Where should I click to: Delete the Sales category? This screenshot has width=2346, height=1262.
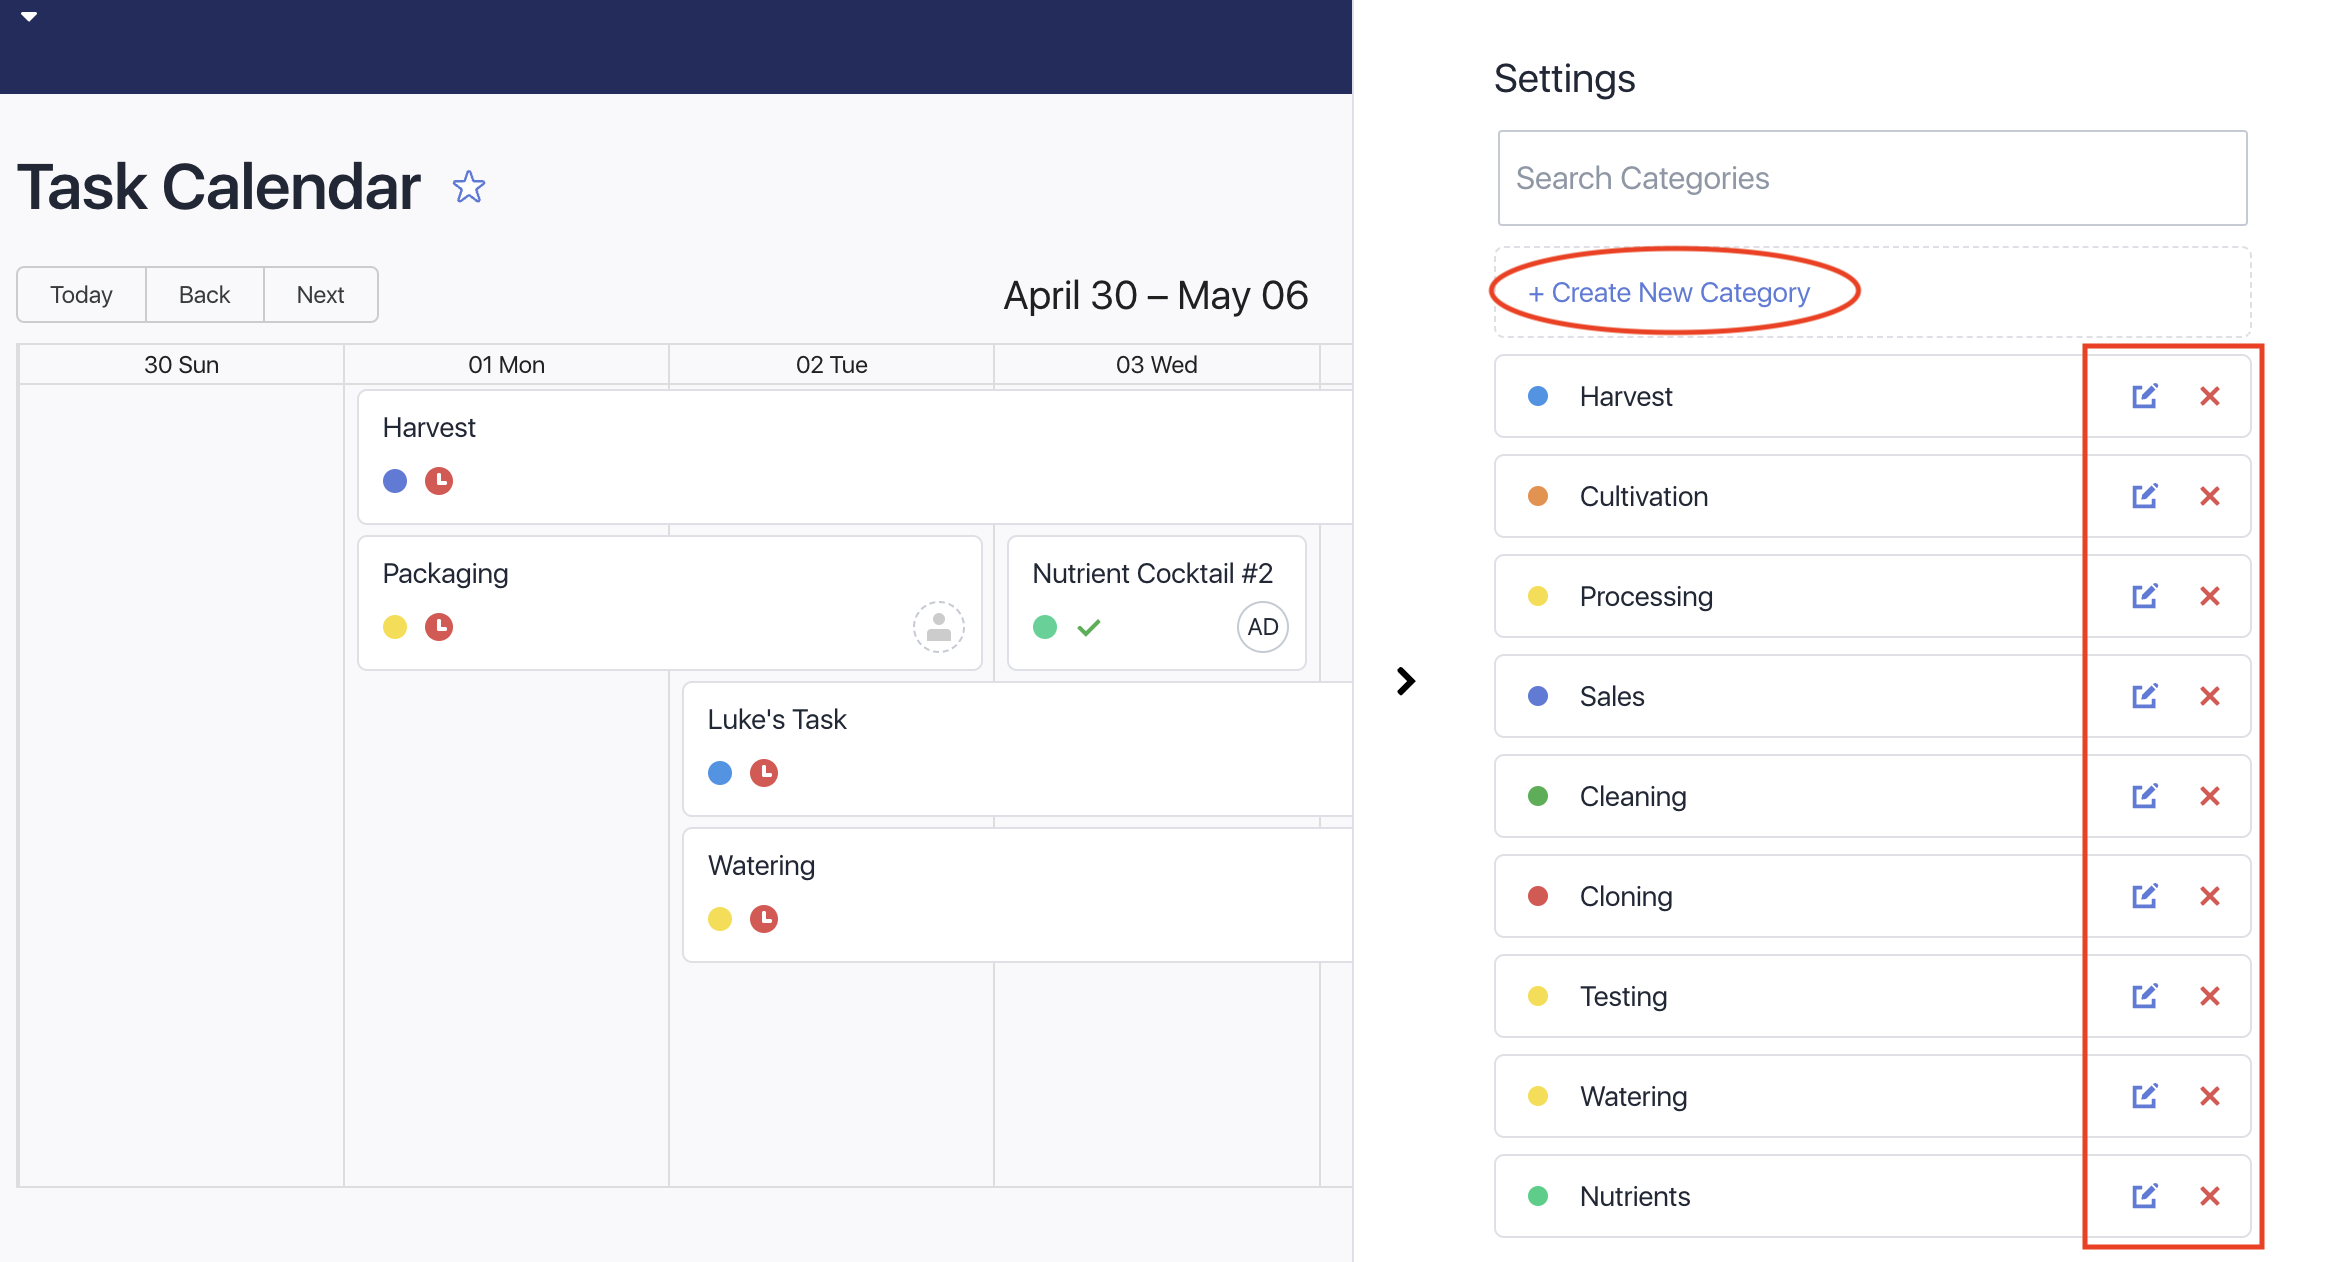(2210, 696)
